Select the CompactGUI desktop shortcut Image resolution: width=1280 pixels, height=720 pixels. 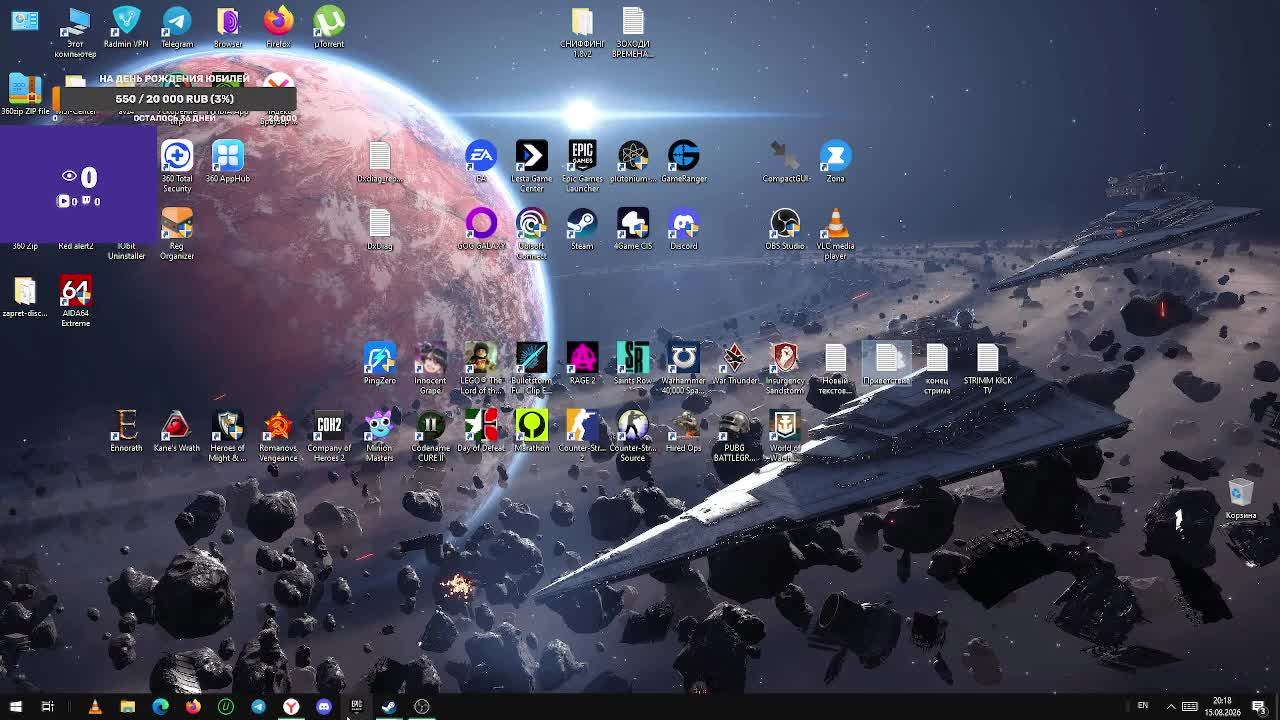[x=785, y=162]
